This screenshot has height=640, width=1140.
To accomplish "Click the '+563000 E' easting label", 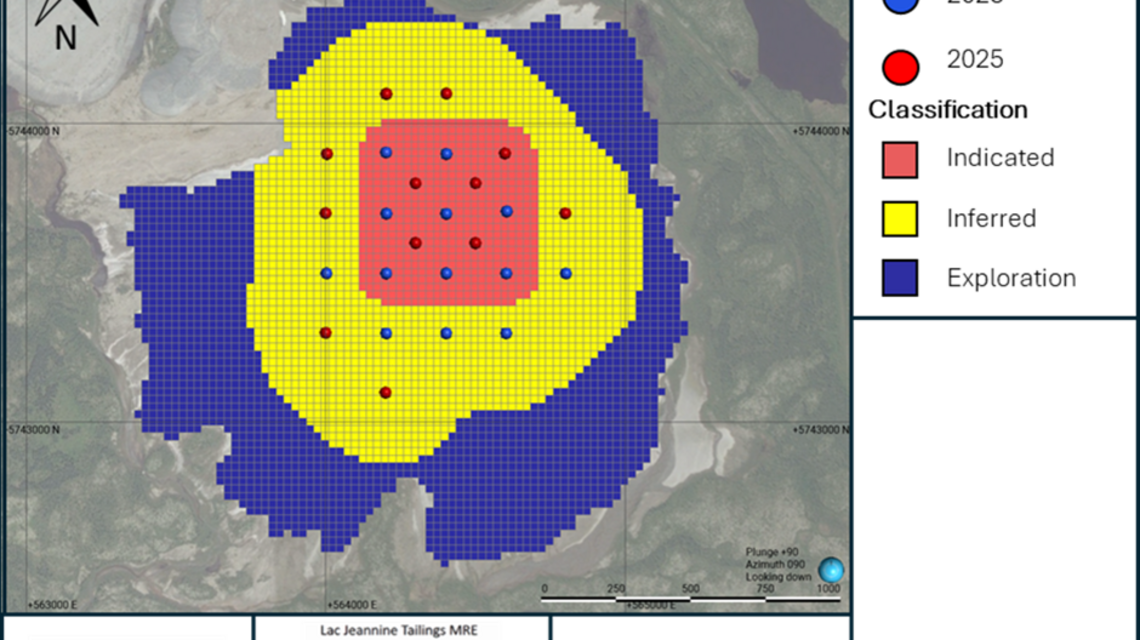I will point(52,605).
